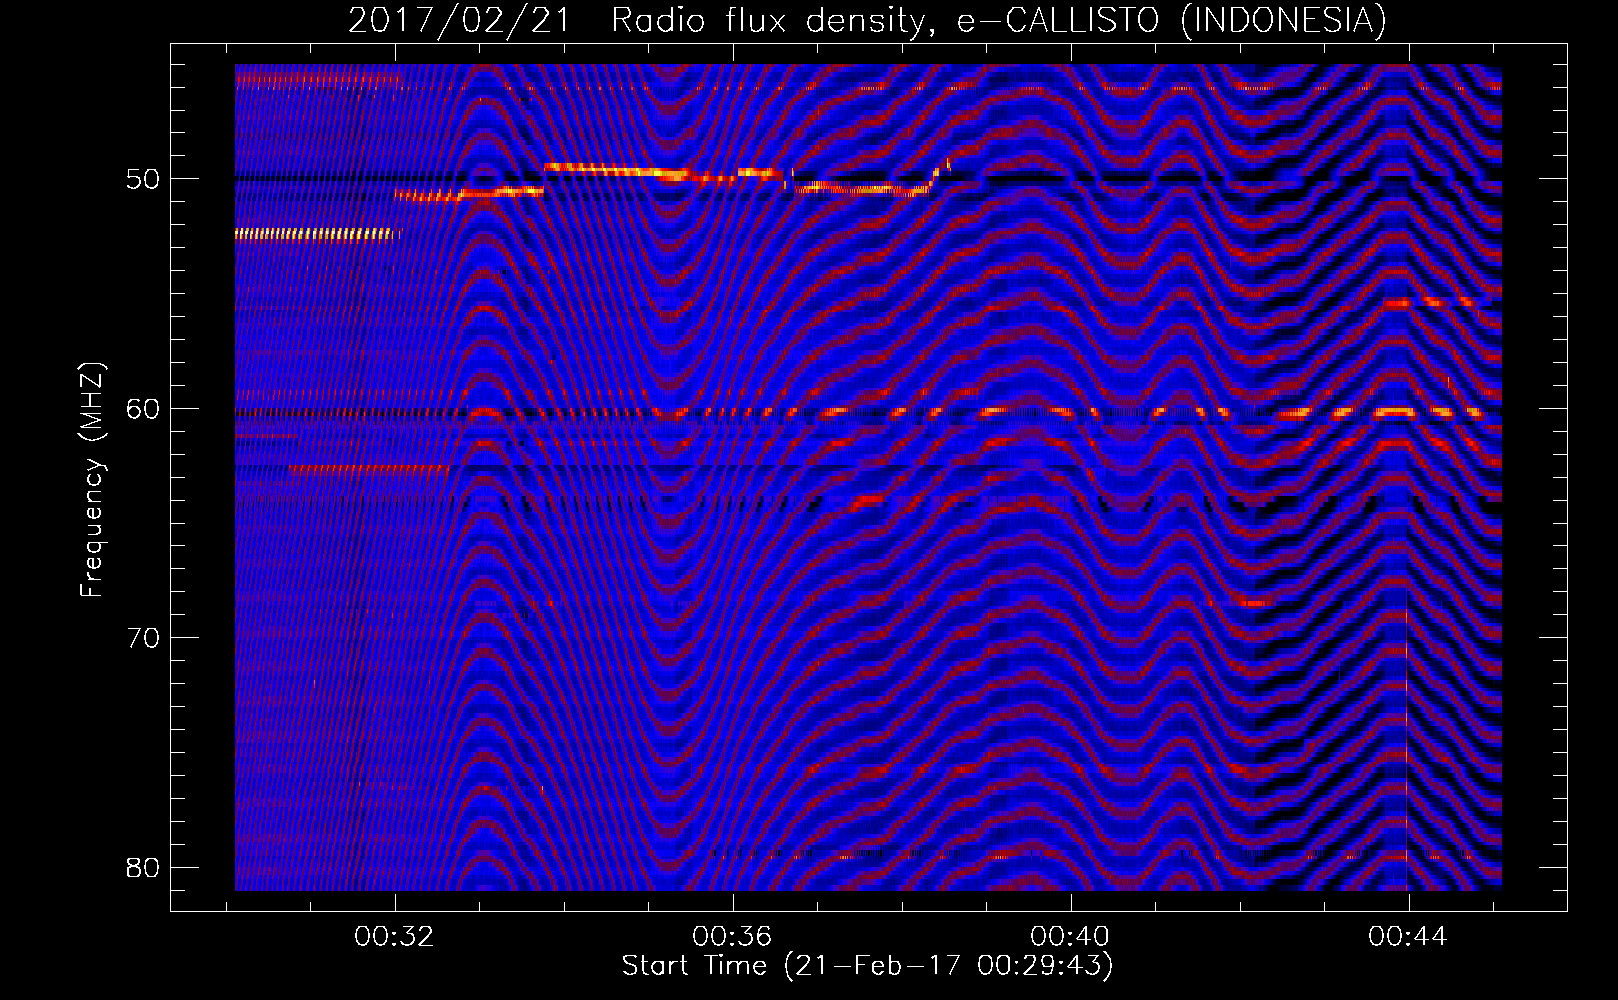Click the '60' frequency tick label
The height and width of the screenshot is (1000, 1618).
tap(143, 409)
